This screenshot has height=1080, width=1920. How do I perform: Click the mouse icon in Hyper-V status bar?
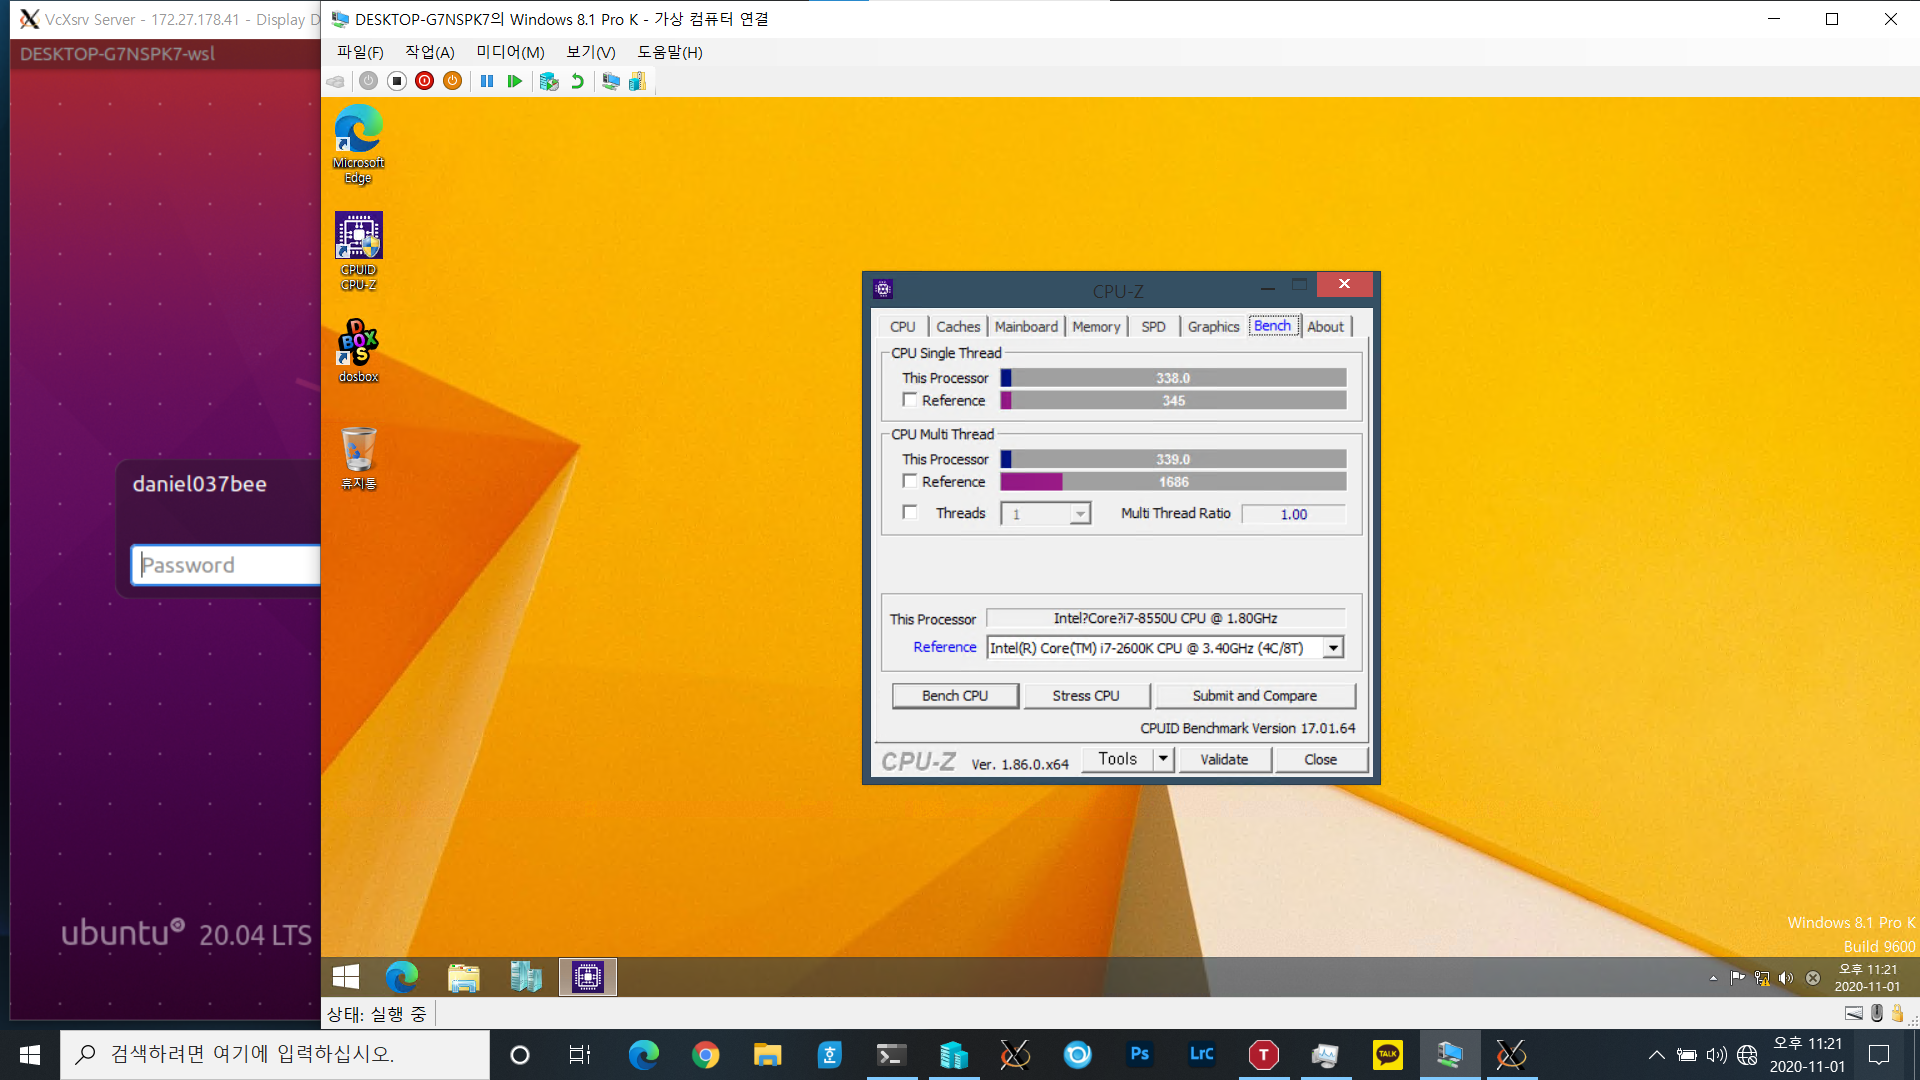point(1876,1013)
